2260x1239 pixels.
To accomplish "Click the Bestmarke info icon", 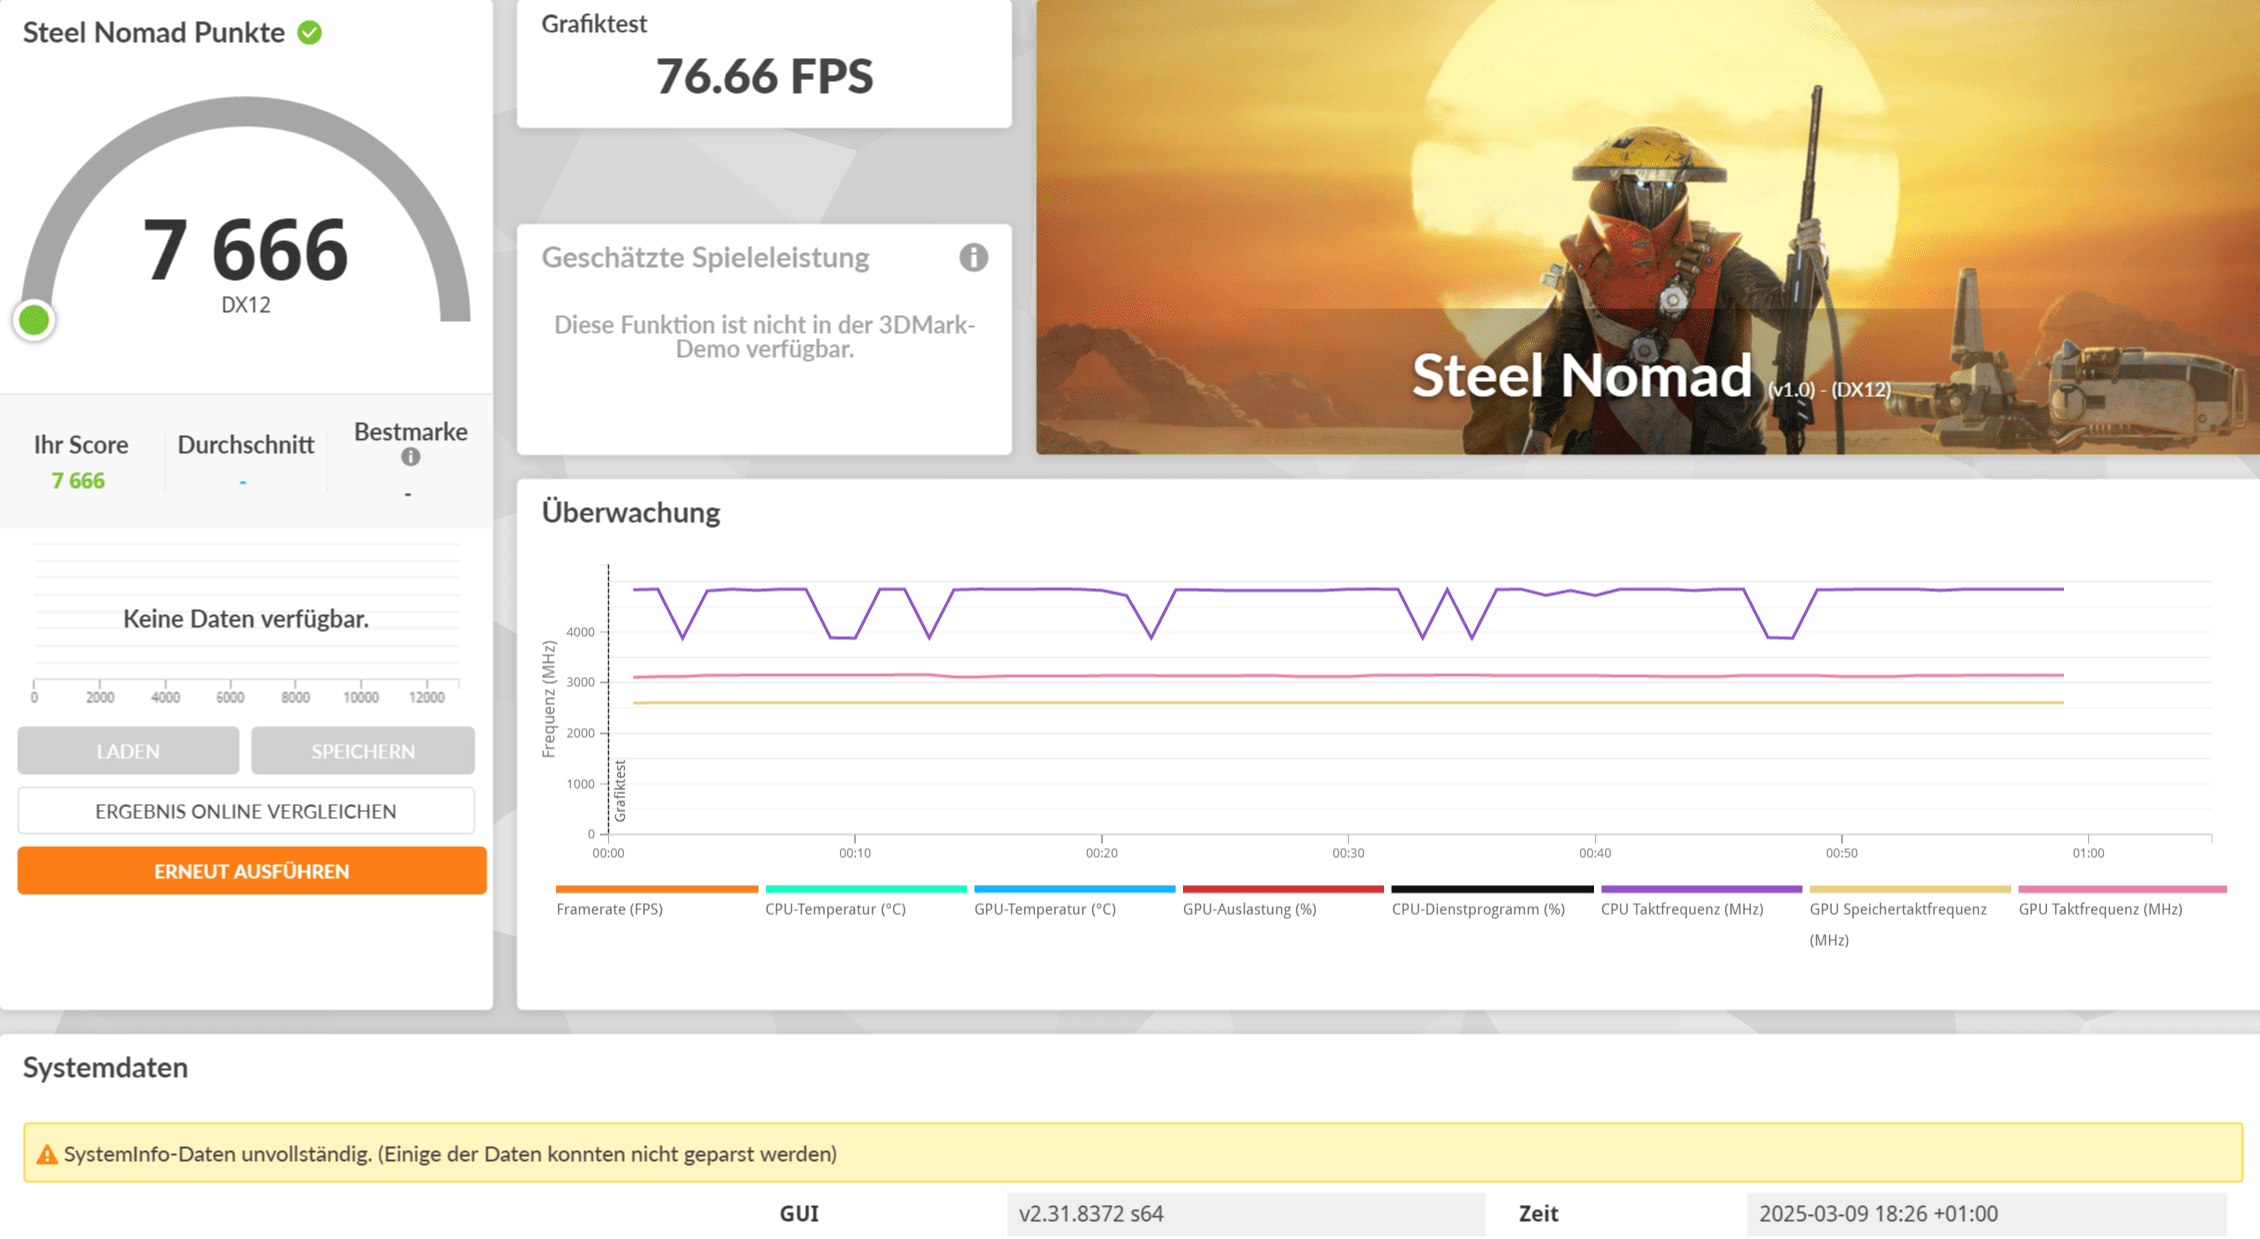I will (410, 457).
